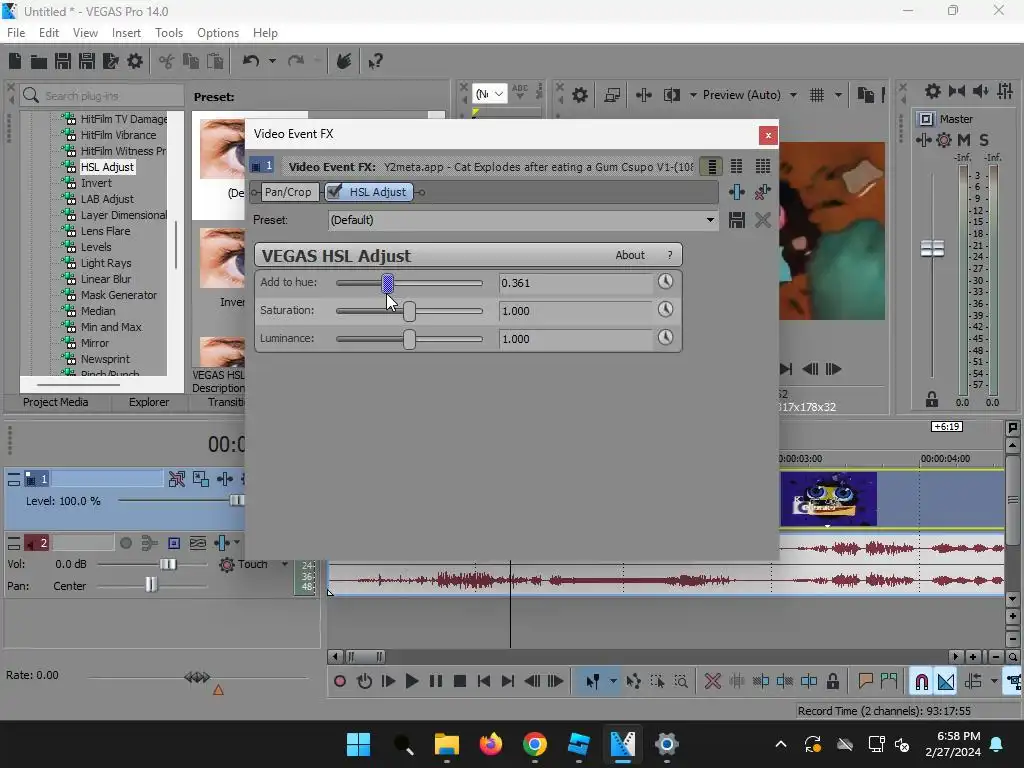
Task: Toggle Automatic Crossfades button
Action: (x=946, y=682)
